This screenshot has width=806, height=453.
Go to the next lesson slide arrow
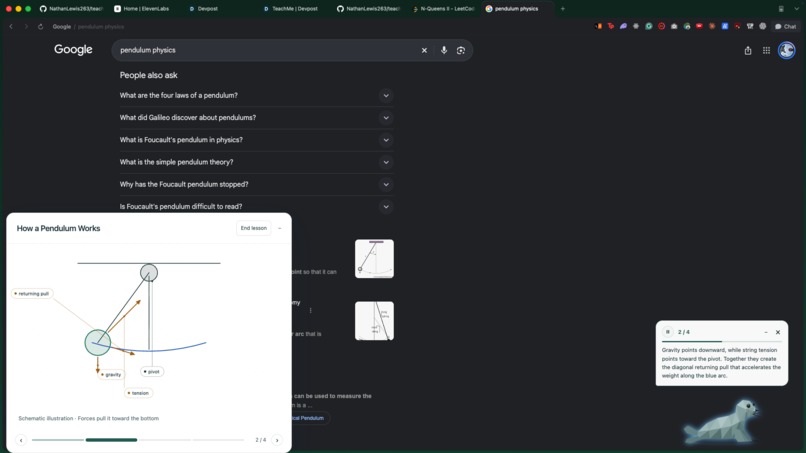277,440
